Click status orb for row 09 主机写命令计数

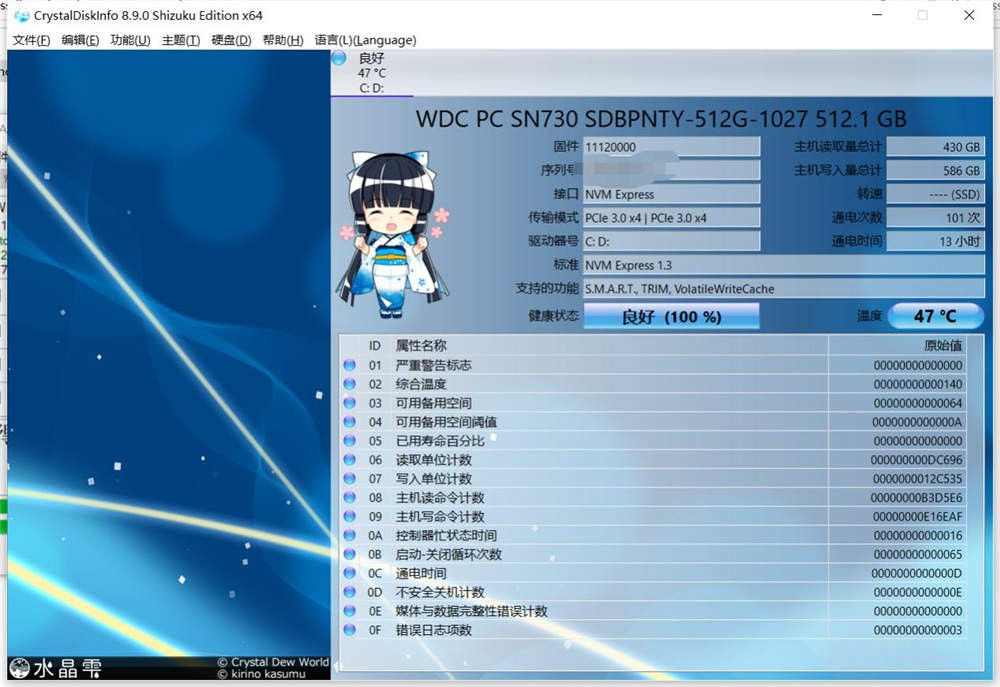[349, 516]
